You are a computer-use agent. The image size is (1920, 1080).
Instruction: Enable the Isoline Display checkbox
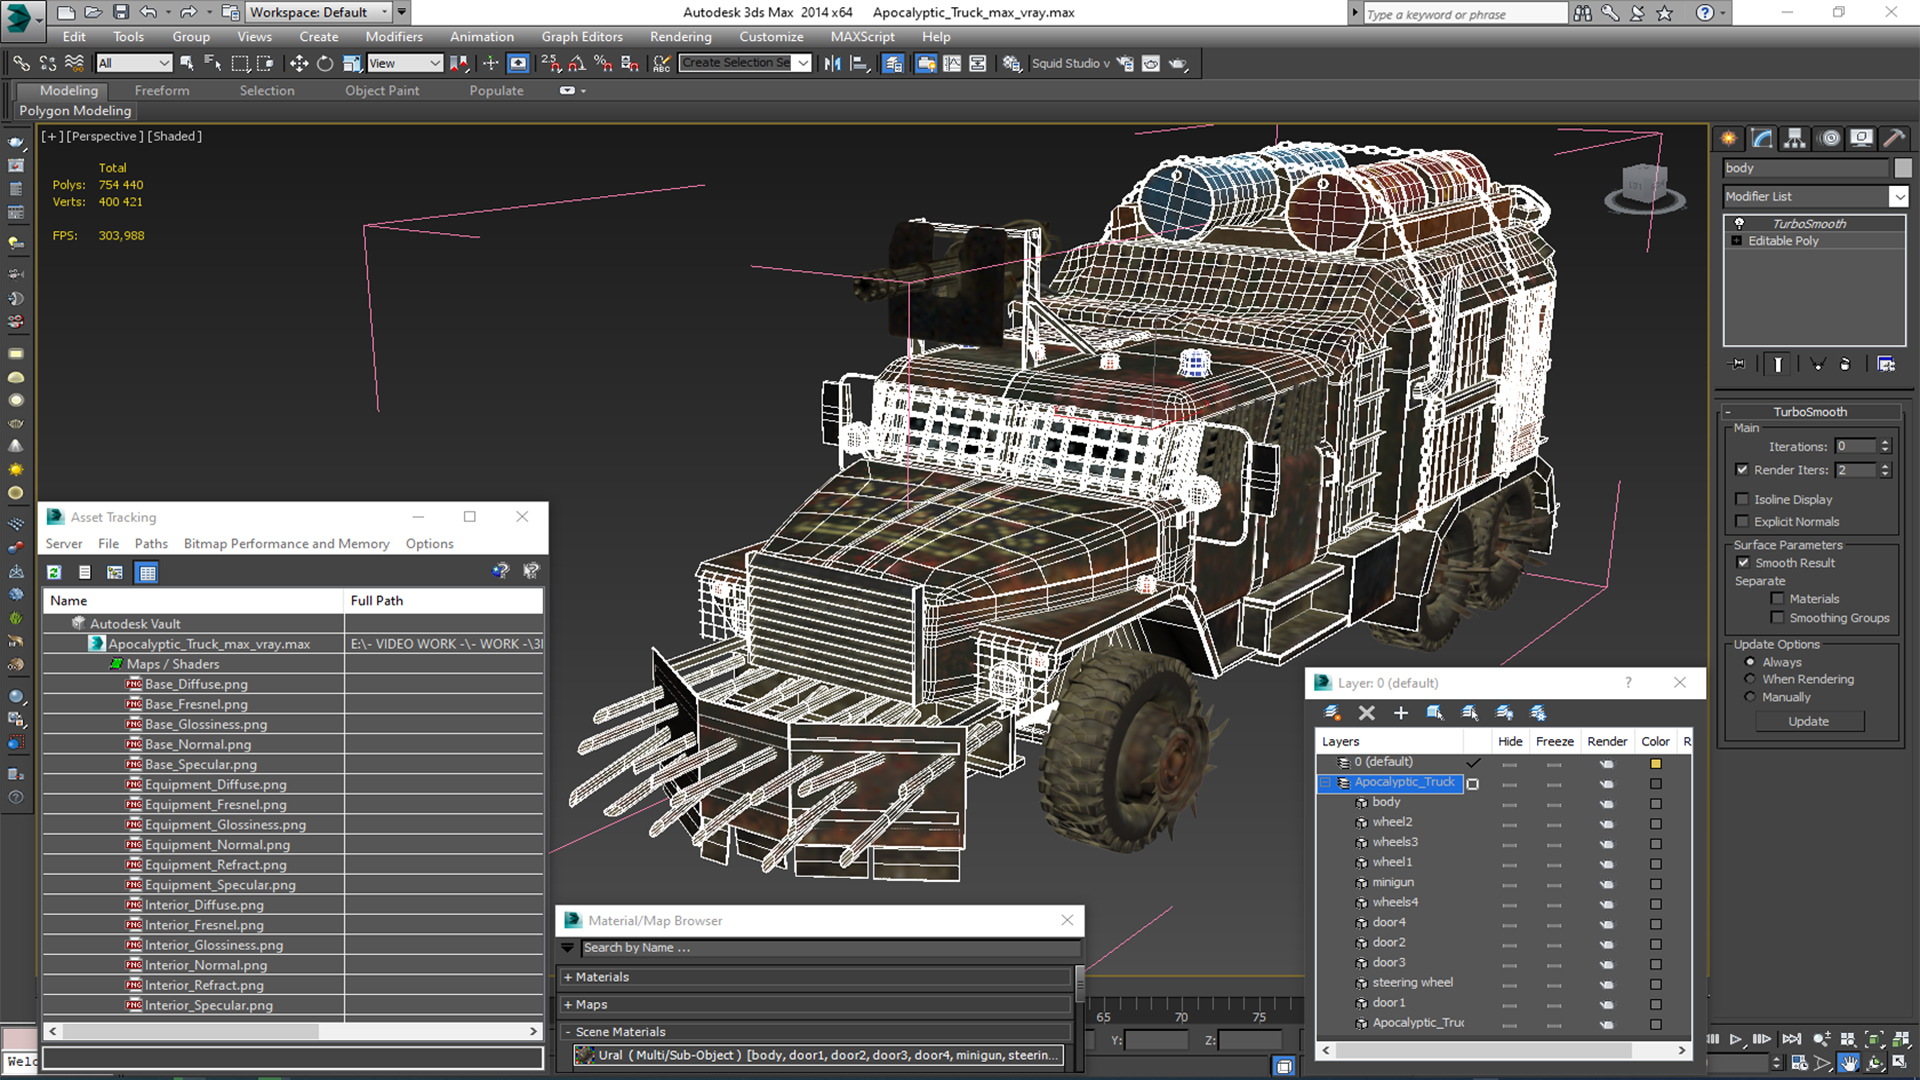point(1742,499)
